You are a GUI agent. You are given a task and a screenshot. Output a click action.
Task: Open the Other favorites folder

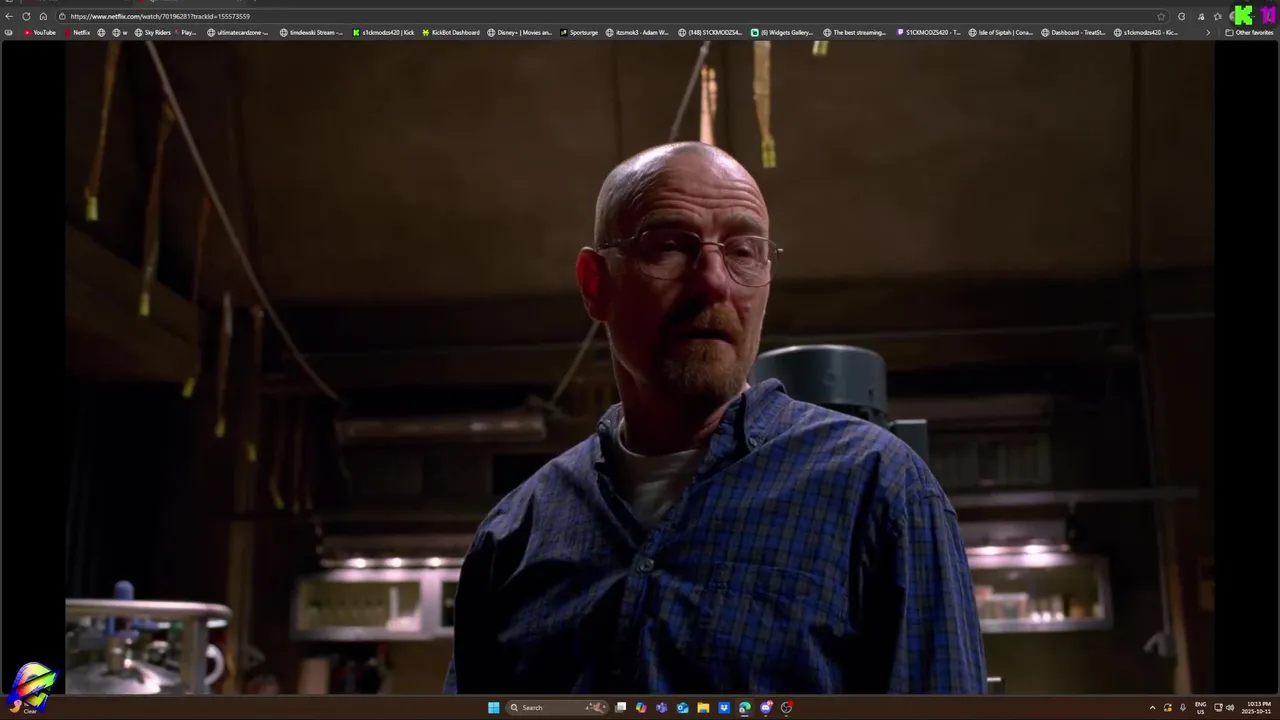point(1249,33)
